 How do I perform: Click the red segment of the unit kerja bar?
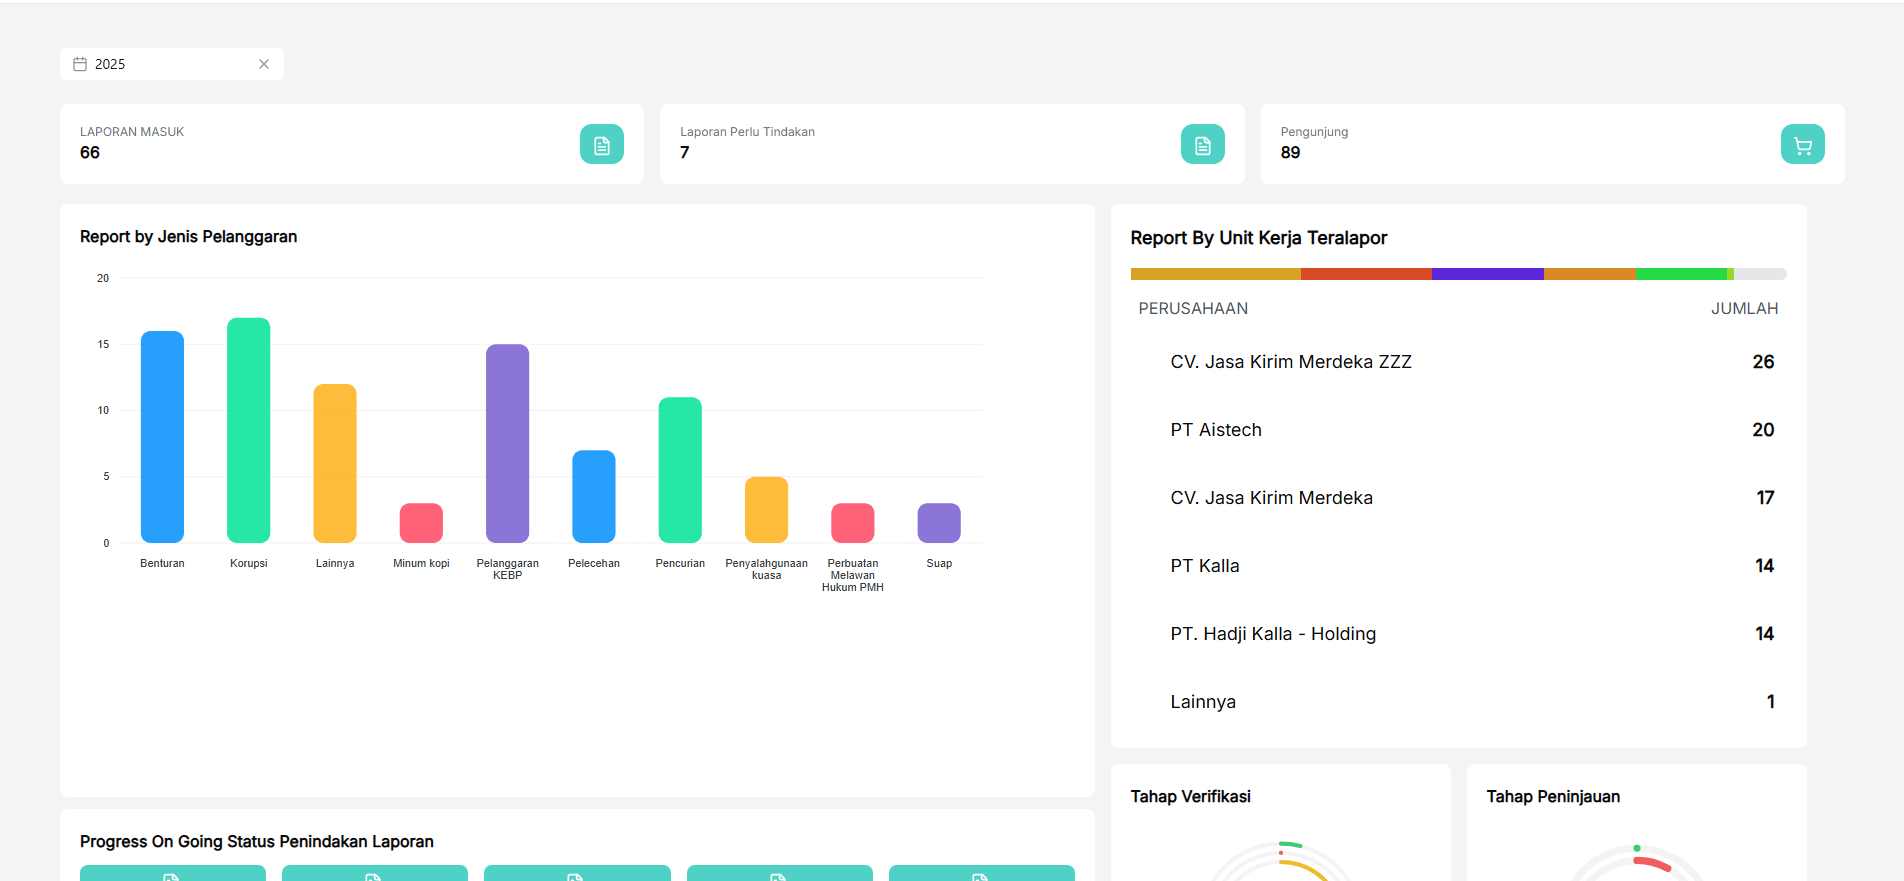tap(1366, 274)
